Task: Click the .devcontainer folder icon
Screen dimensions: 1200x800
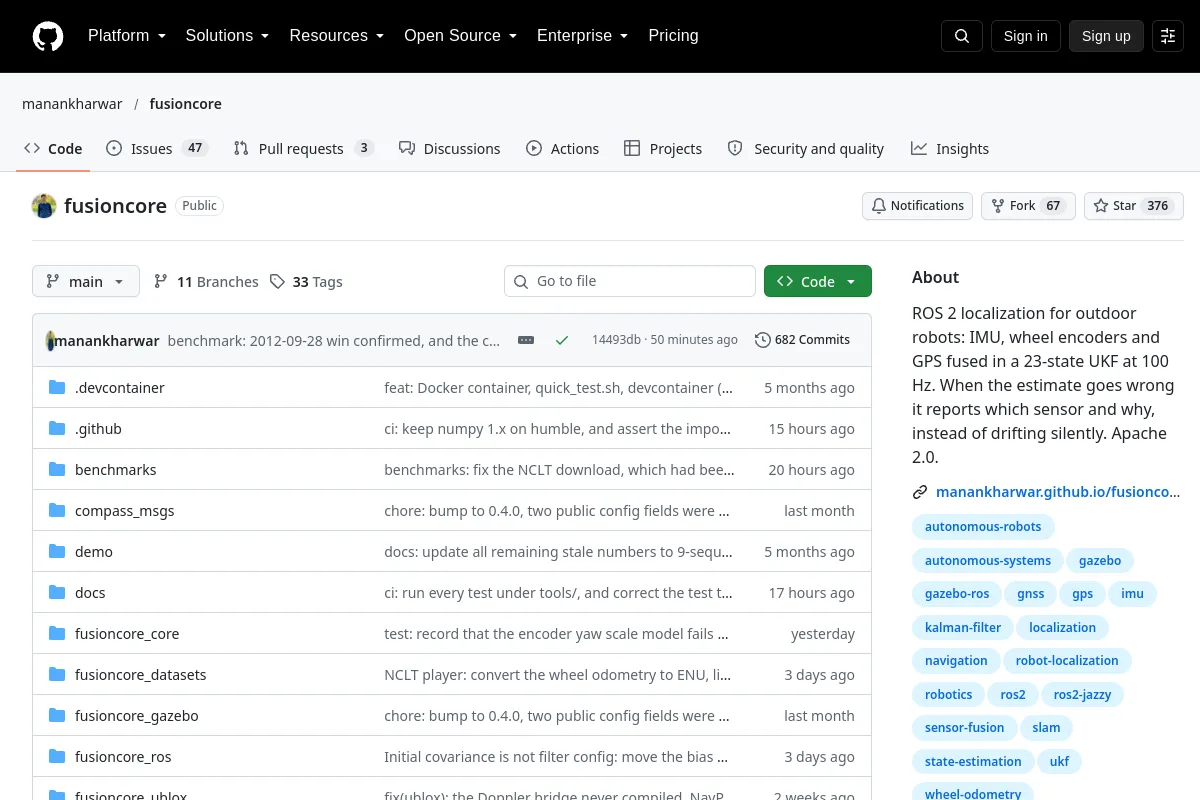Action: coord(57,388)
